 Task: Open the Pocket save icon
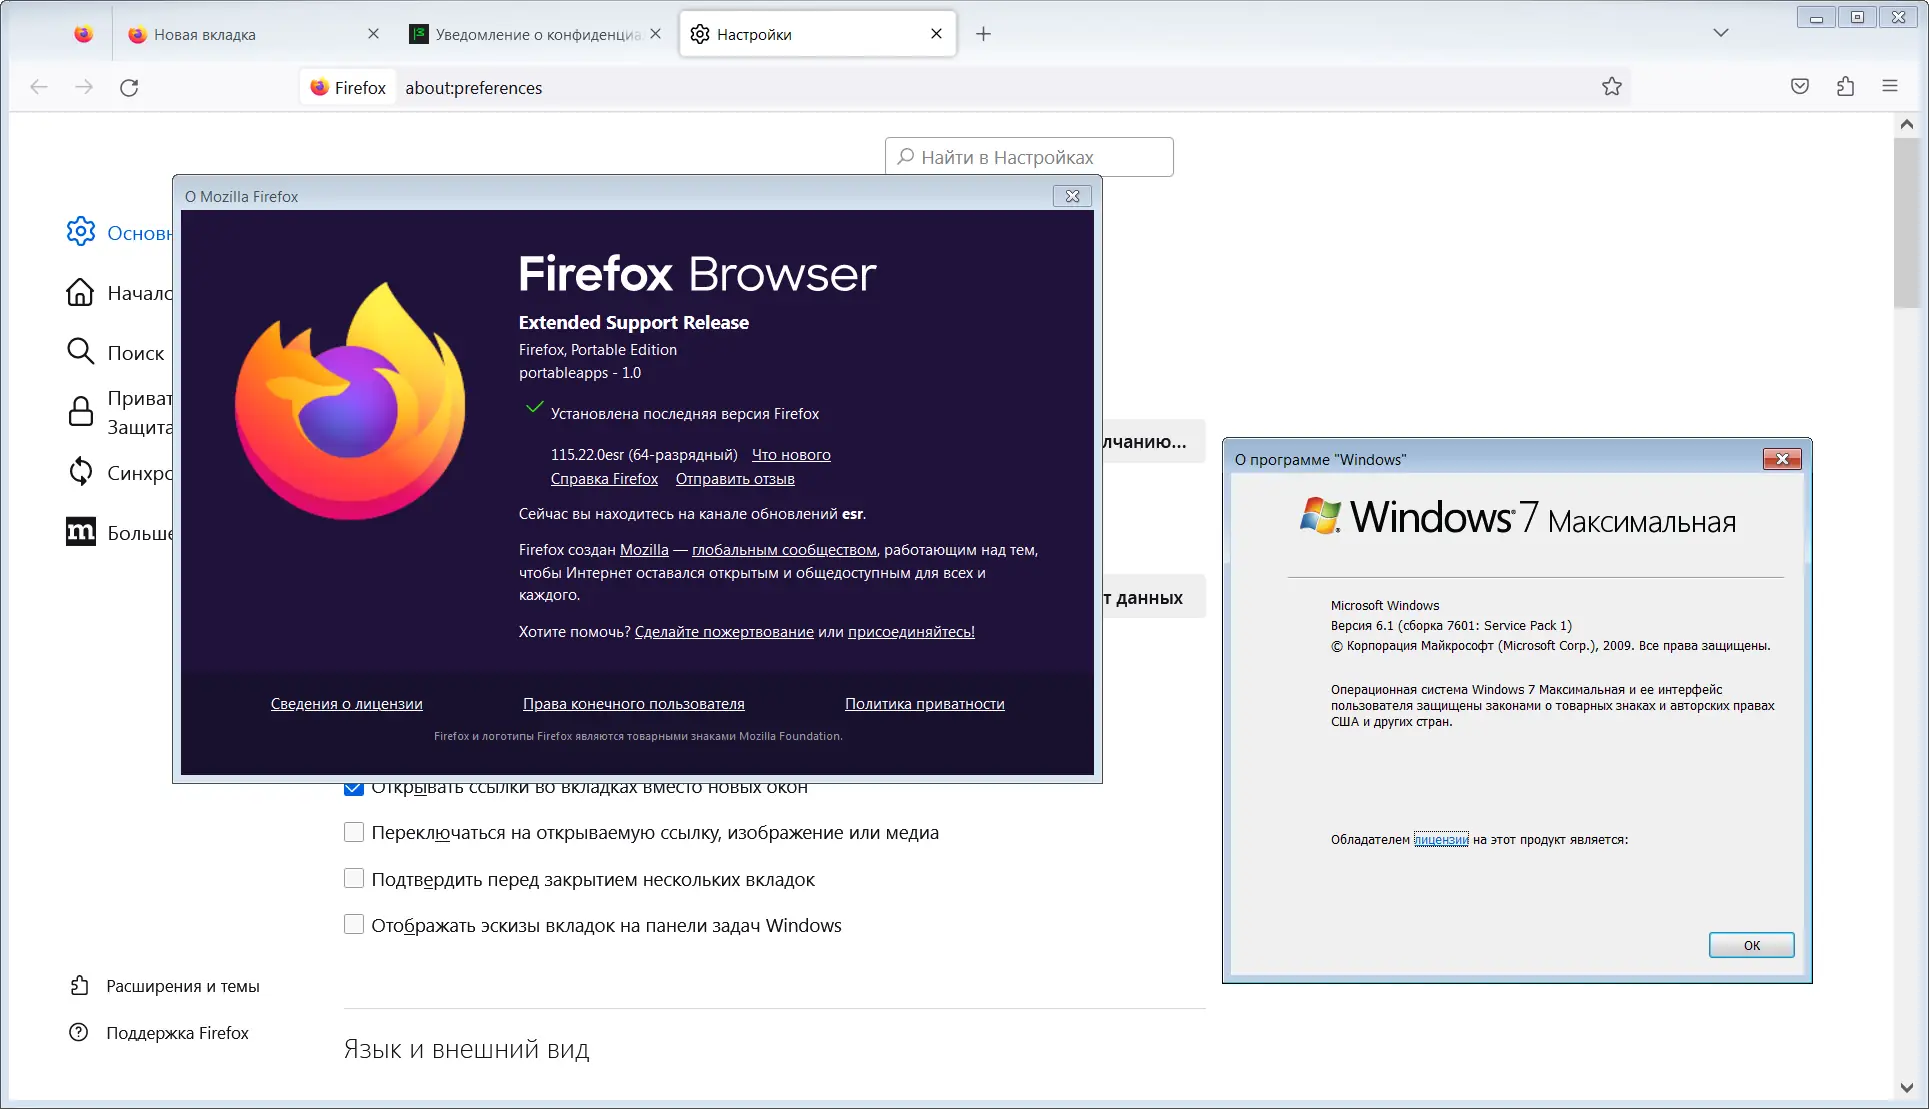(x=1800, y=87)
